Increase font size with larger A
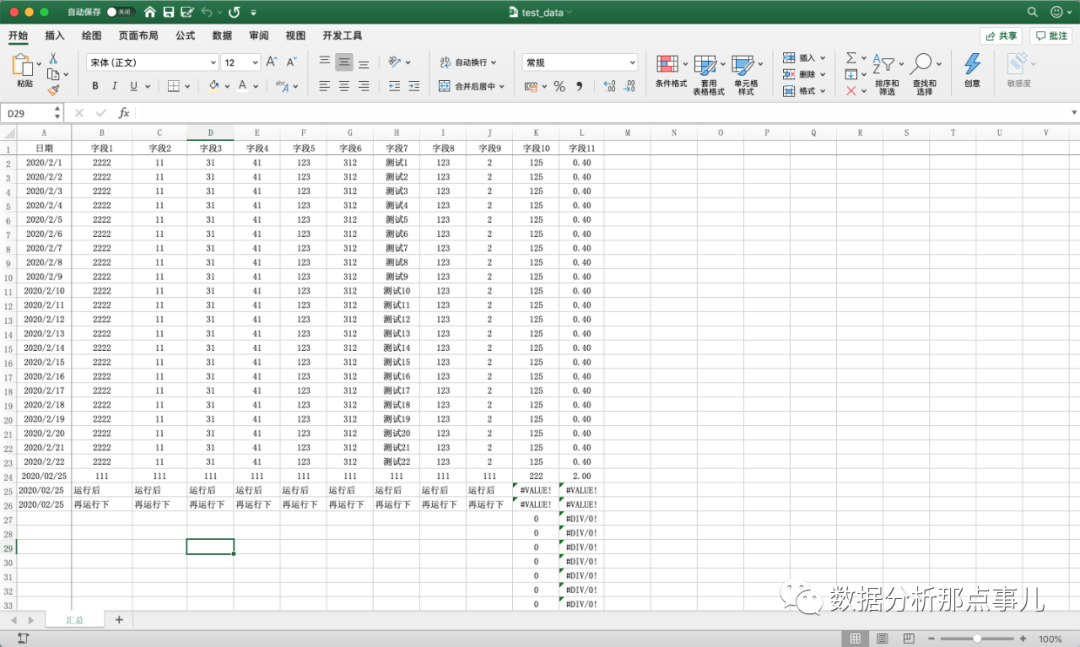 (x=271, y=62)
